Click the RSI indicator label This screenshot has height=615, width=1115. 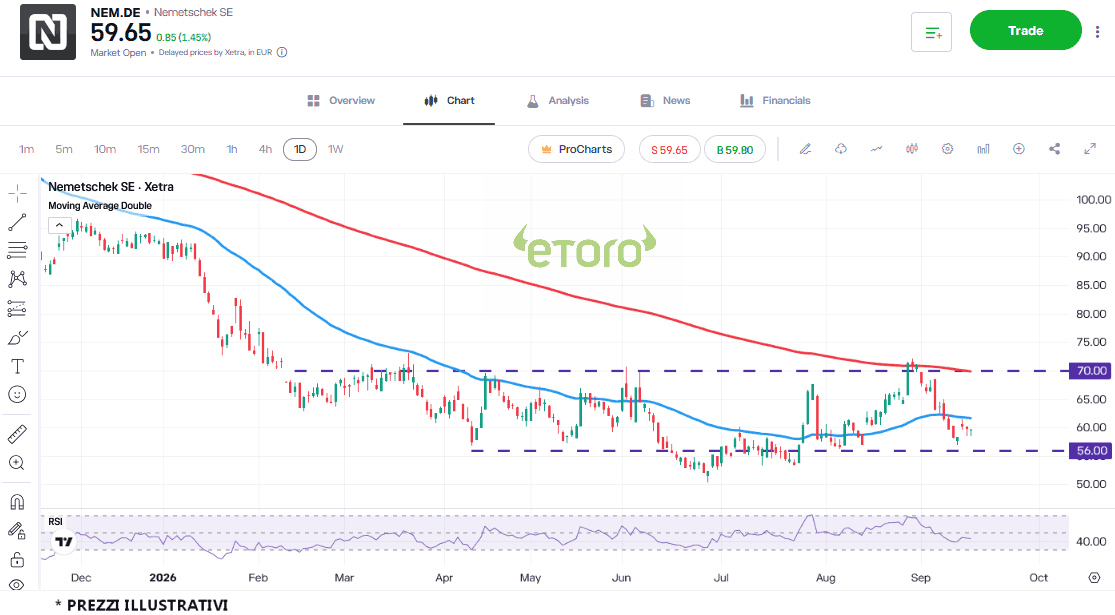click(55, 522)
